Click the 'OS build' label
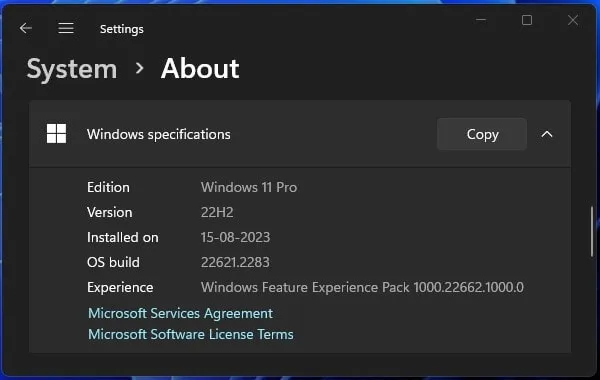 (x=113, y=263)
